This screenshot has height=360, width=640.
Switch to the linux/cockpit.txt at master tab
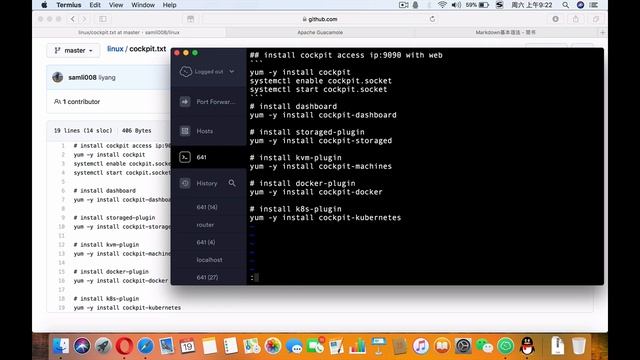[129, 32]
